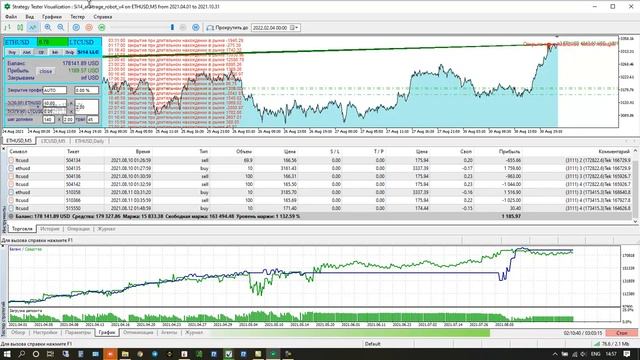Select the ticket 515550 trade row

(x=320, y=208)
